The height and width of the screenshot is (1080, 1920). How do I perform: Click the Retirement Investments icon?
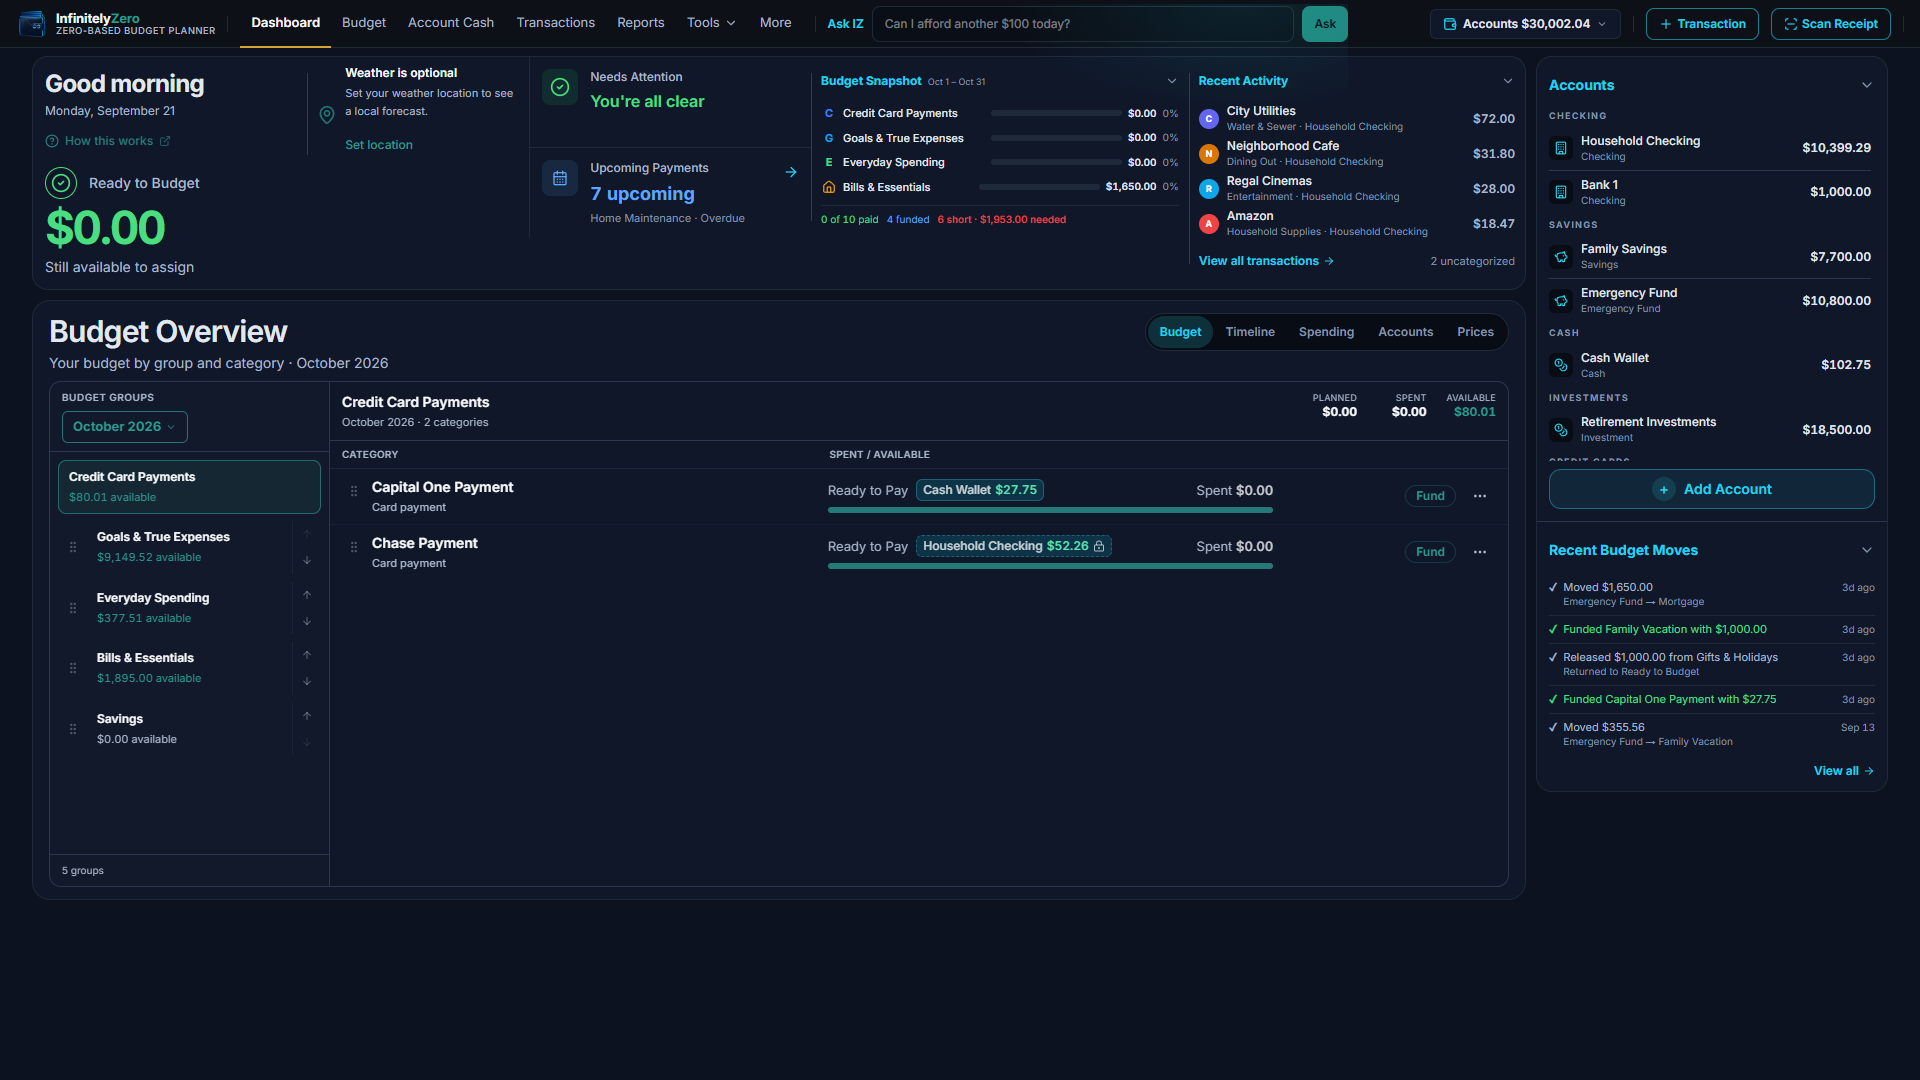pos(1561,430)
